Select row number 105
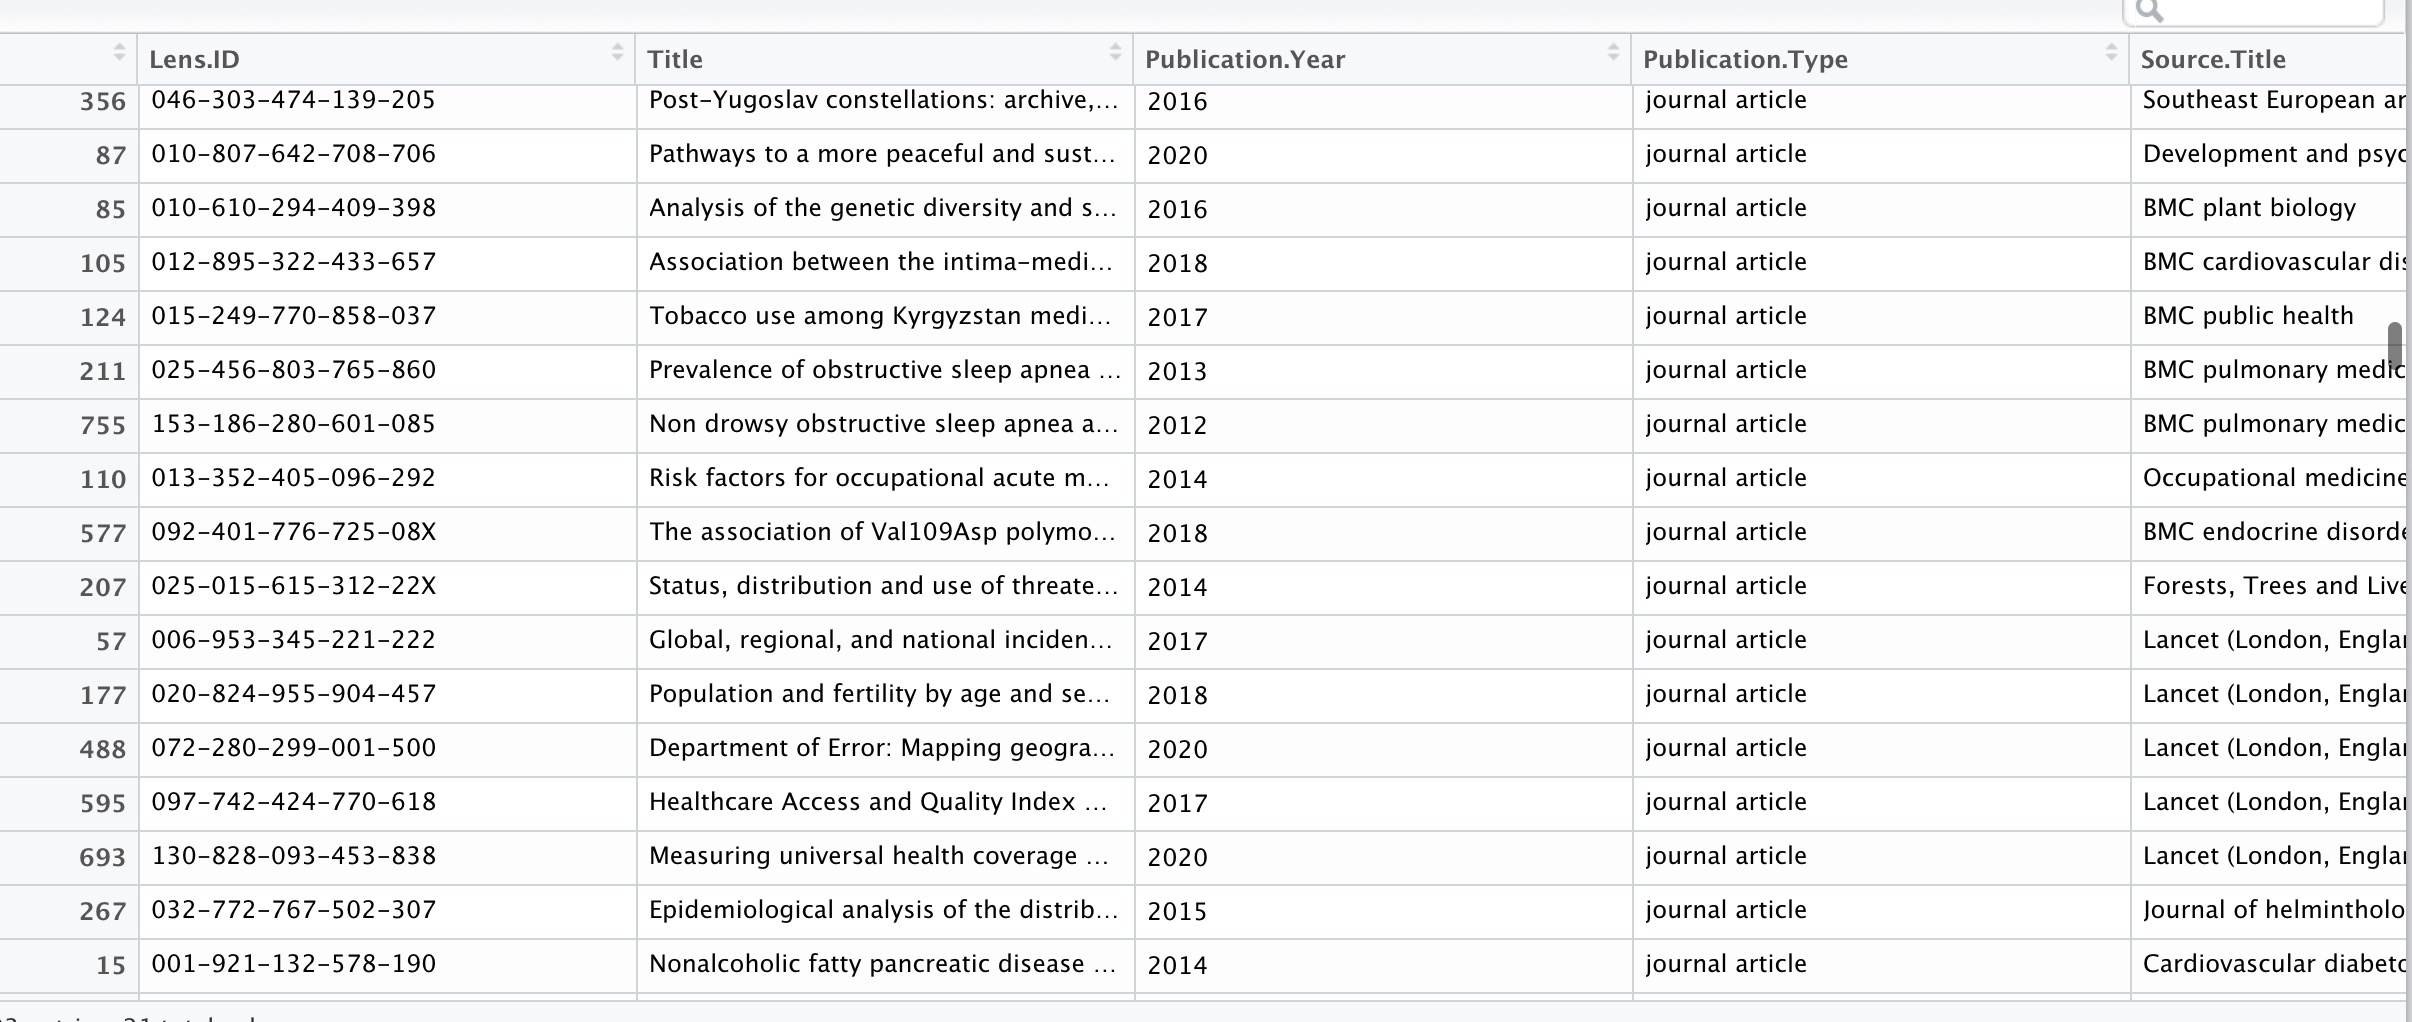This screenshot has width=2412, height=1022. coord(103,264)
